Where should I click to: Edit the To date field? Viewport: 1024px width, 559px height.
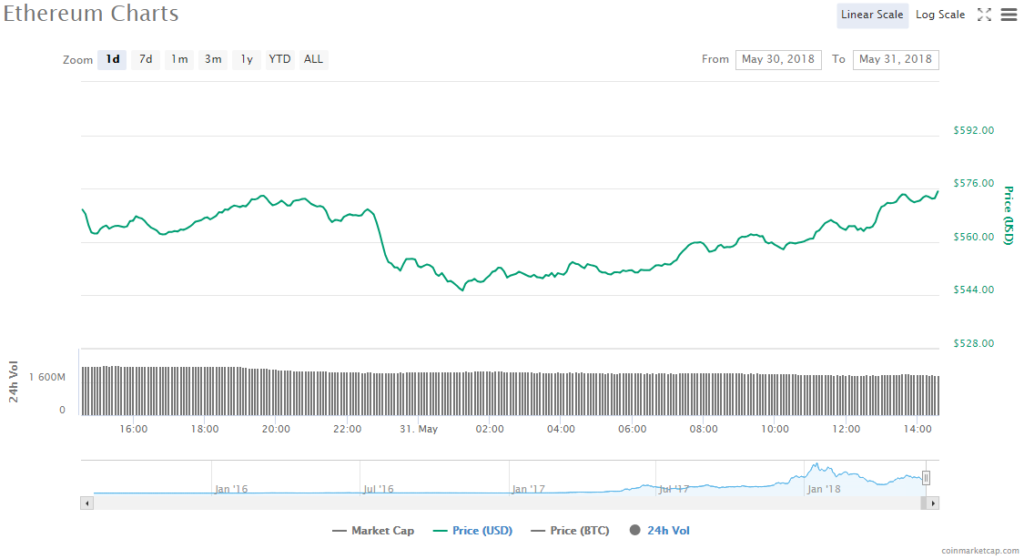pyautogui.click(x=895, y=59)
